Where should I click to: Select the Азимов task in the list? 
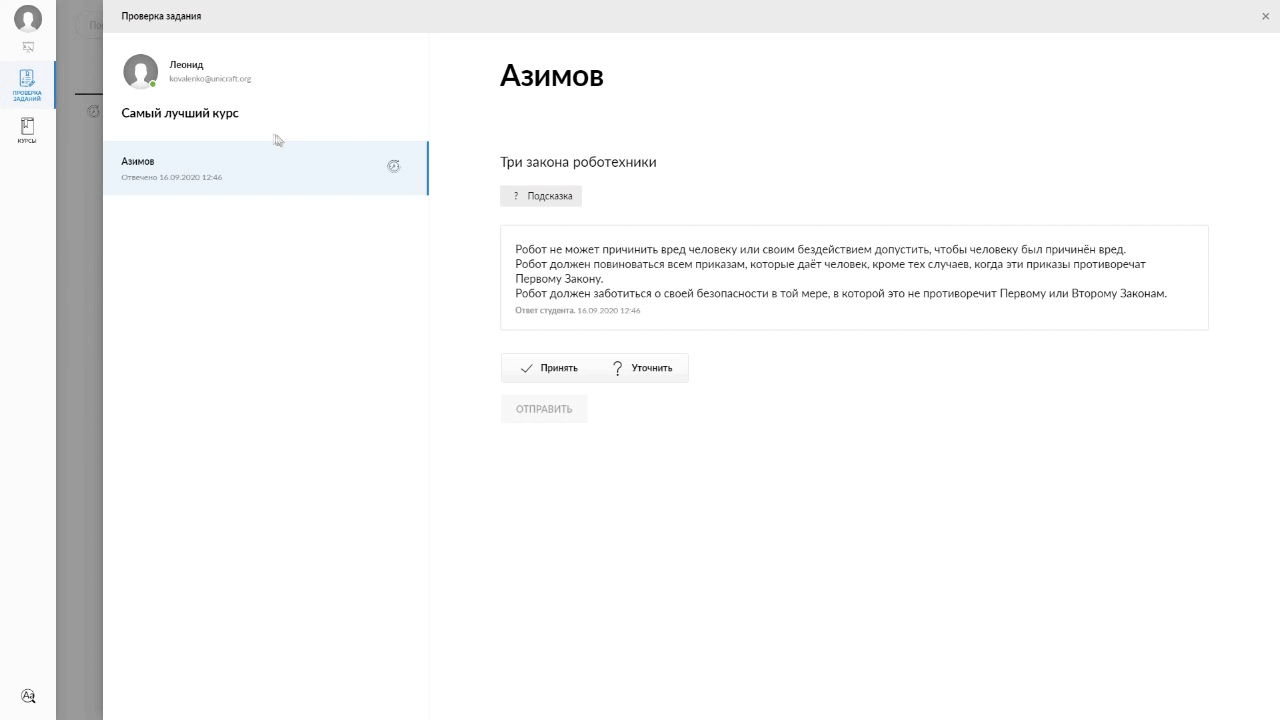(x=266, y=168)
